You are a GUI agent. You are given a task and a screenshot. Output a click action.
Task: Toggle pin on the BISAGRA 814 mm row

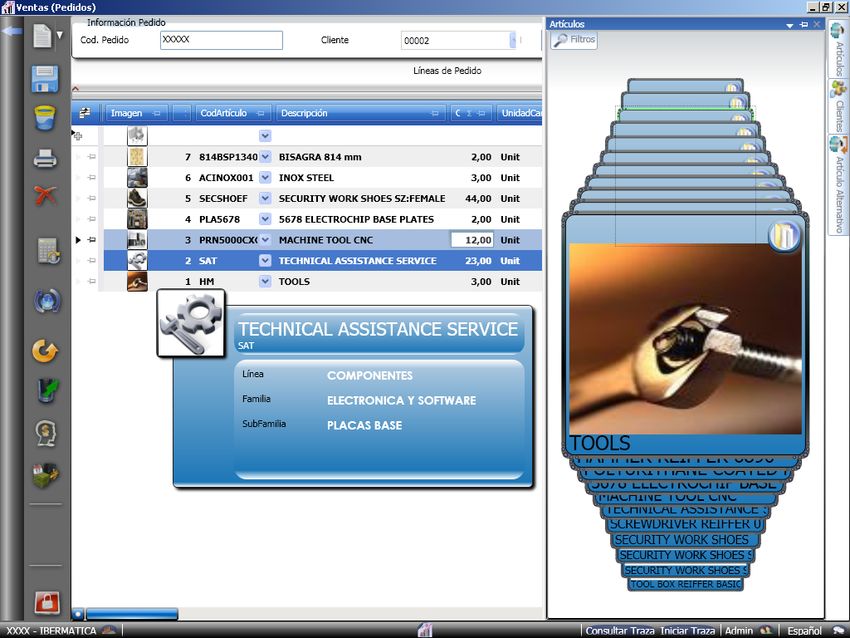coord(91,157)
